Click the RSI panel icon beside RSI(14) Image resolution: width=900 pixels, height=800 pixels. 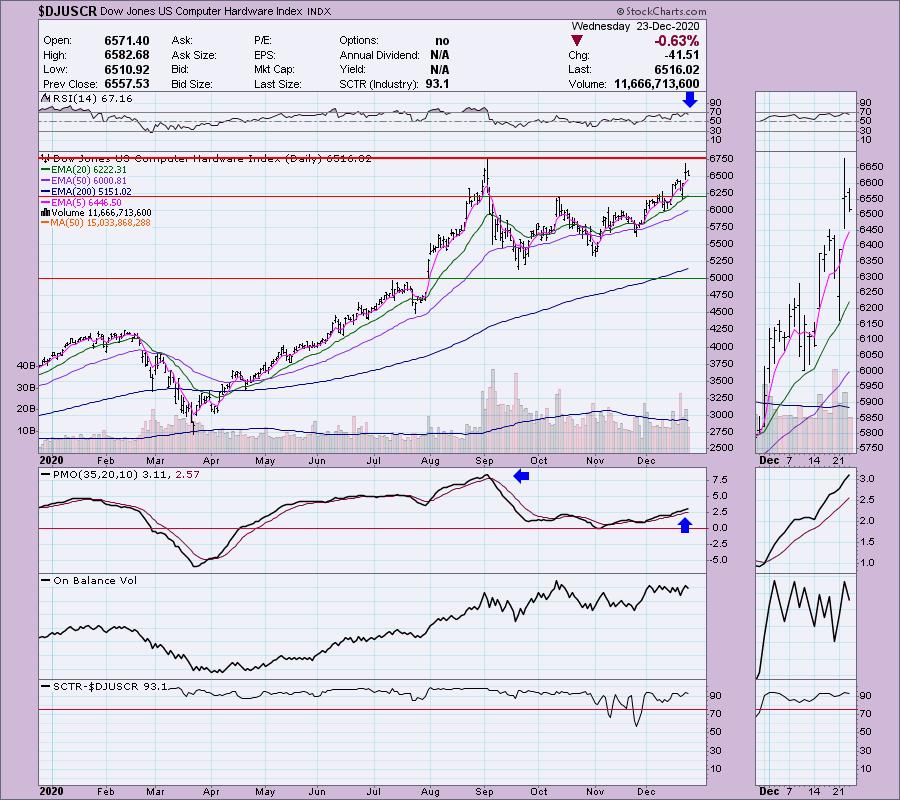(x=46, y=98)
